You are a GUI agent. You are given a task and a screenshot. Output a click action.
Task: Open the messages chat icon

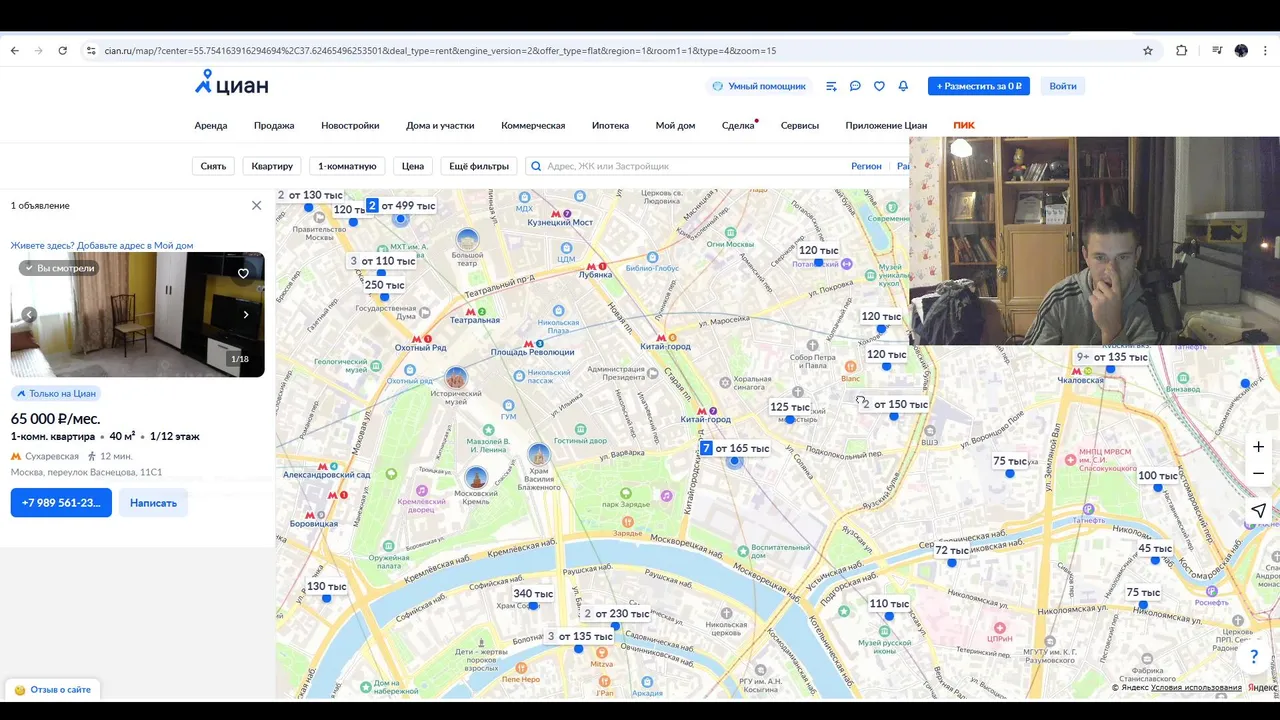[x=855, y=86]
